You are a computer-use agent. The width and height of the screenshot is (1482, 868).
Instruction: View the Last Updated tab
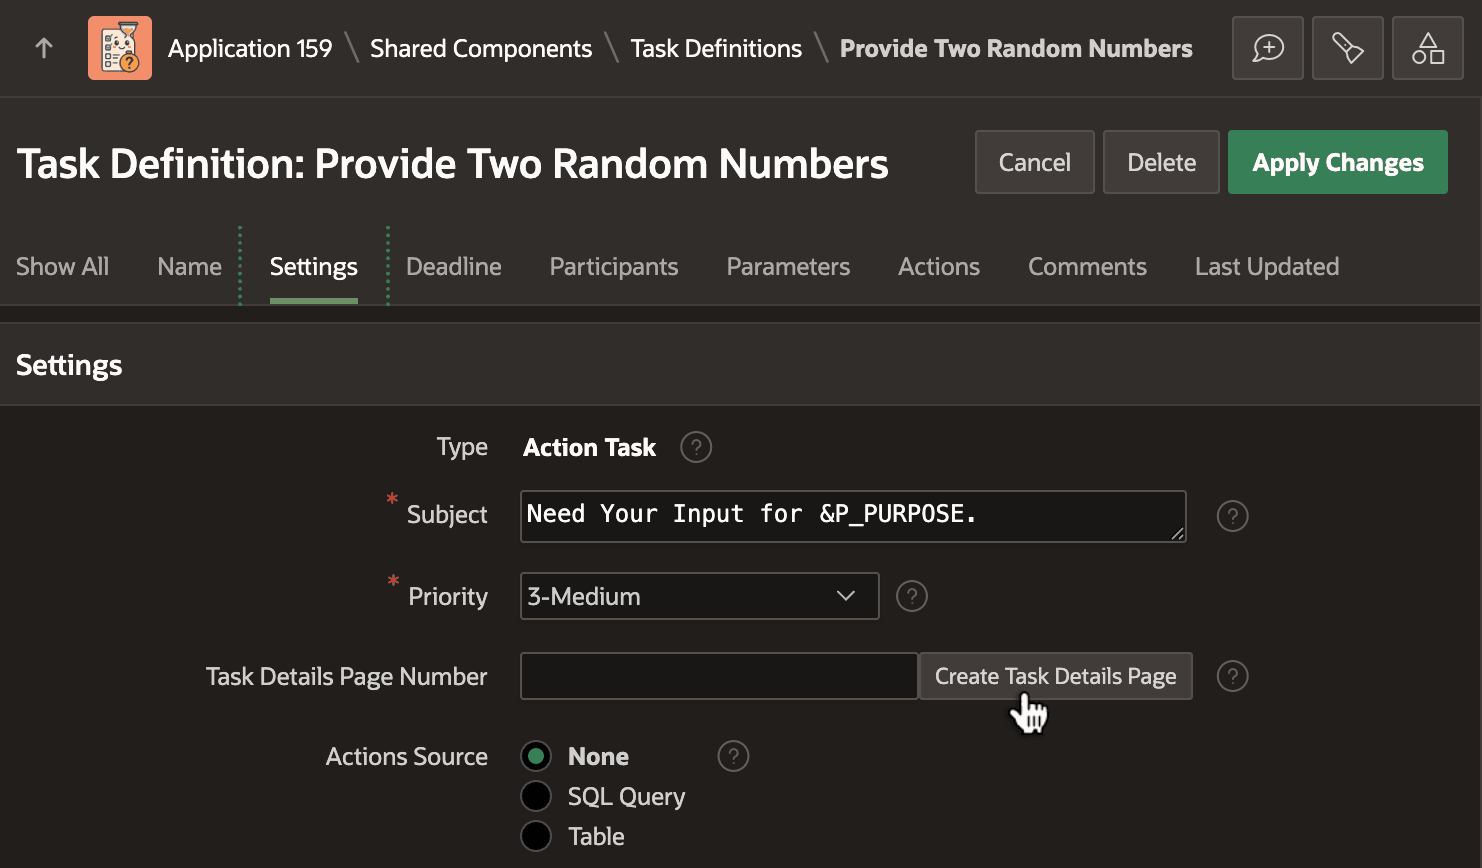(1267, 266)
